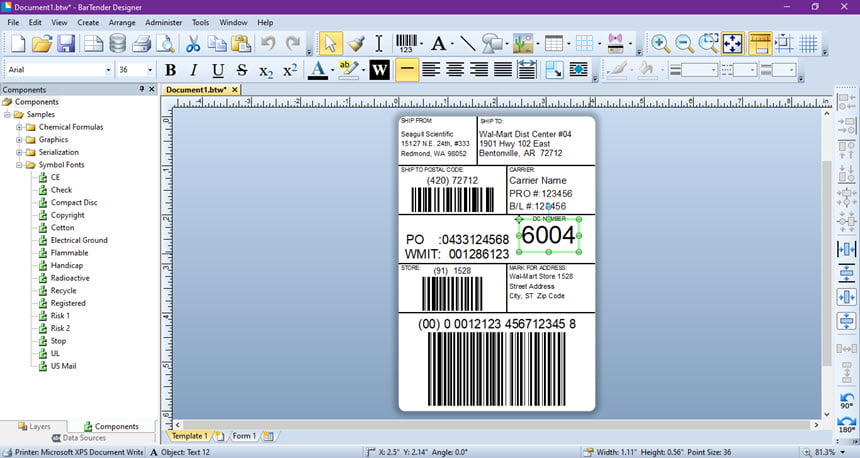Image resolution: width=860 pixels, height=458 pixels.
Task: Open print preview magnifier icon
Action: pyautogui.click(x=165, y=43)
